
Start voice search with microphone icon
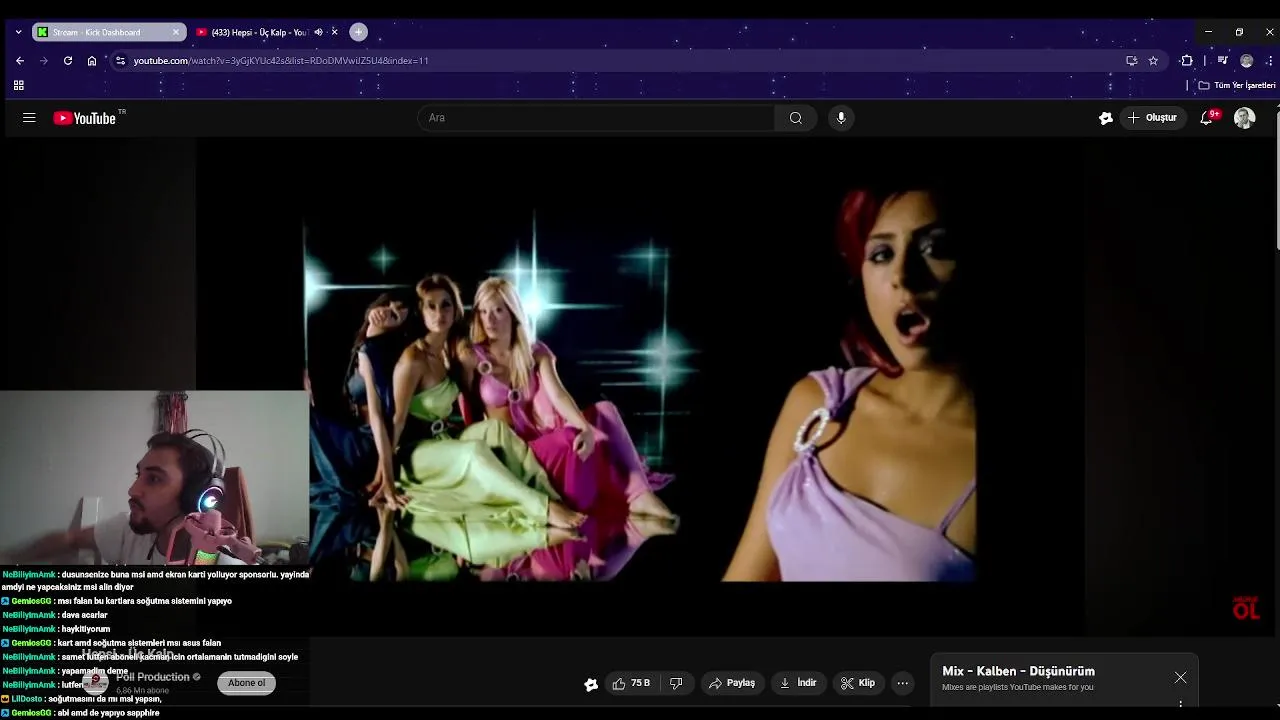pos(841,118)
